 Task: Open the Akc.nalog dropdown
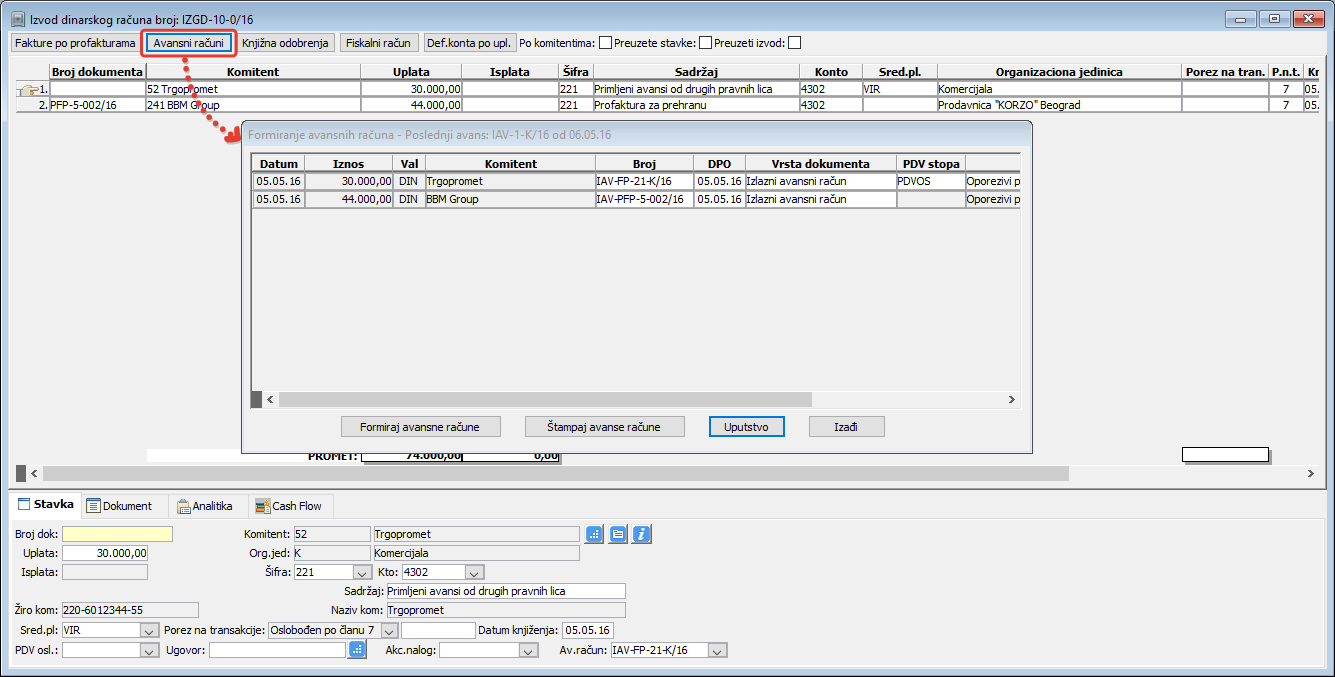click(x=529, y=650)
